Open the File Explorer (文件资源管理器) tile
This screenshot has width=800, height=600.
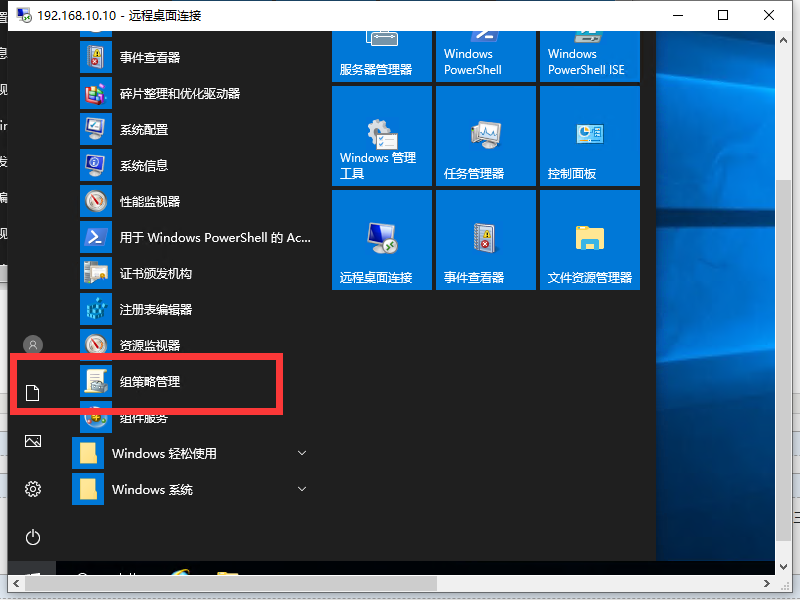tap(590, 240)
